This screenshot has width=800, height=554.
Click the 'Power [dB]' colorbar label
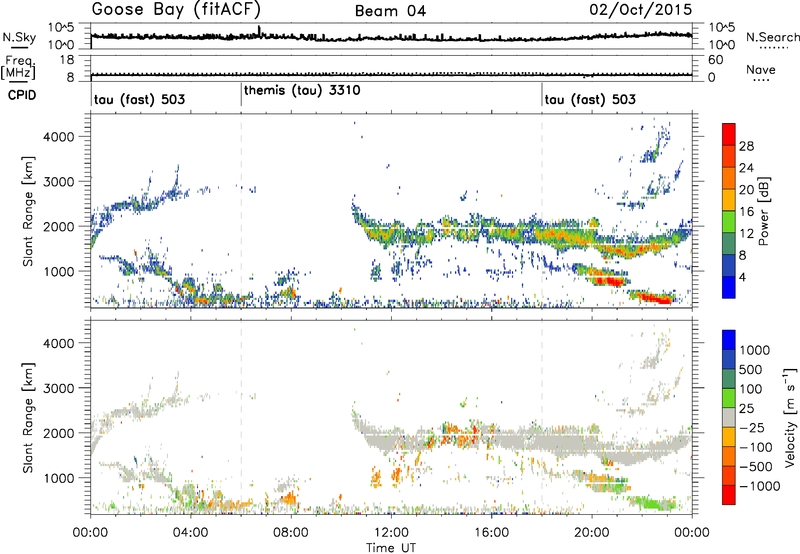(x=764, y=211)
